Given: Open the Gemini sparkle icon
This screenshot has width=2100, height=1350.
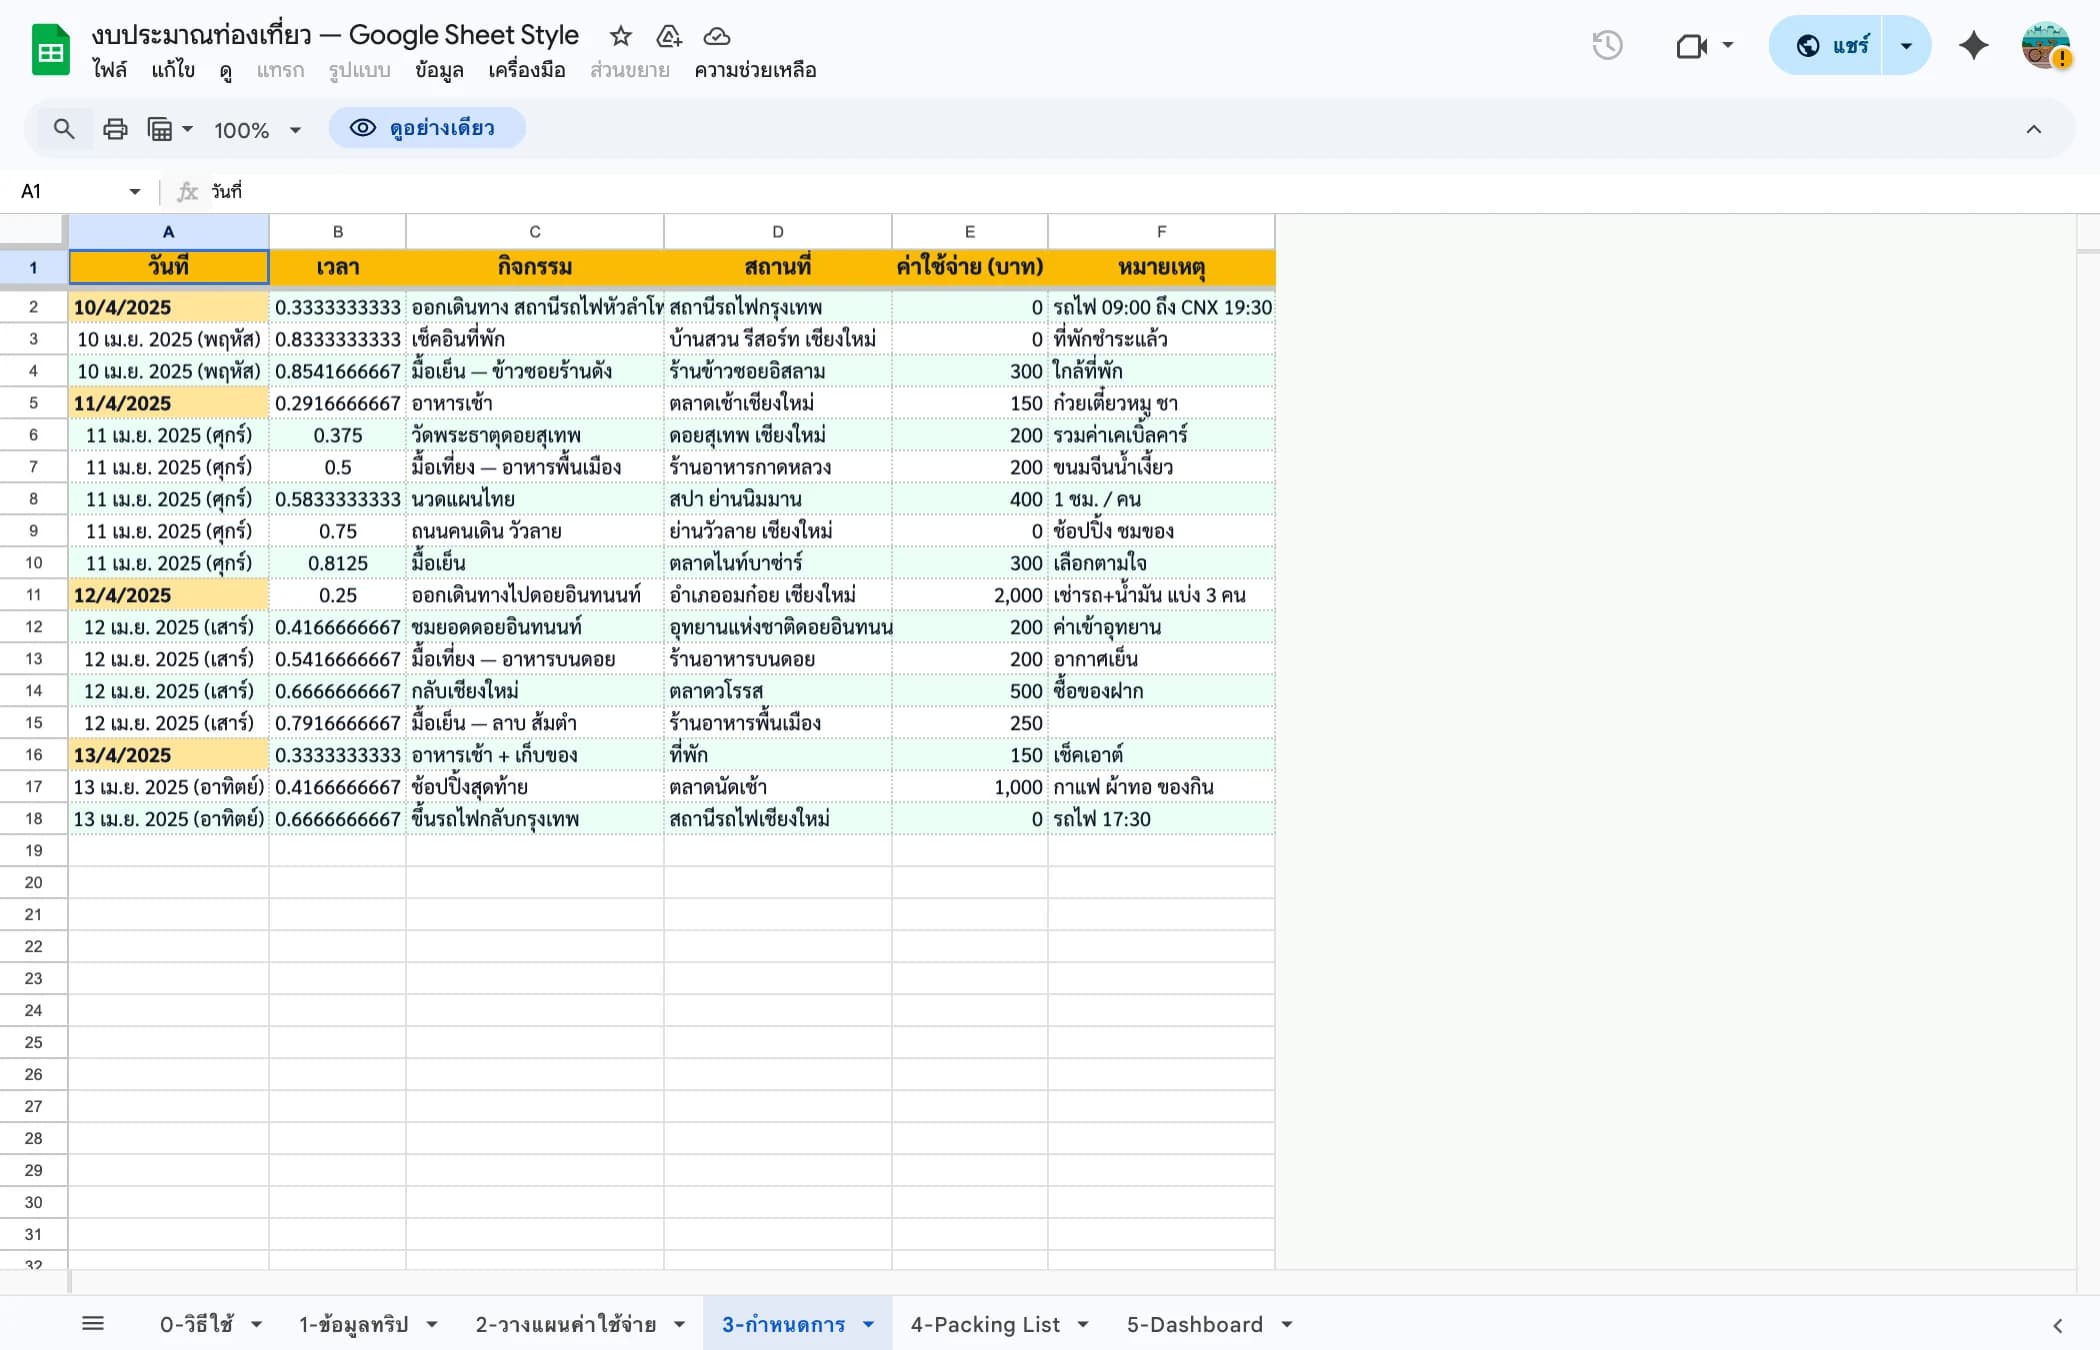Looking at the screenshot, I should tap(1973, 45).
